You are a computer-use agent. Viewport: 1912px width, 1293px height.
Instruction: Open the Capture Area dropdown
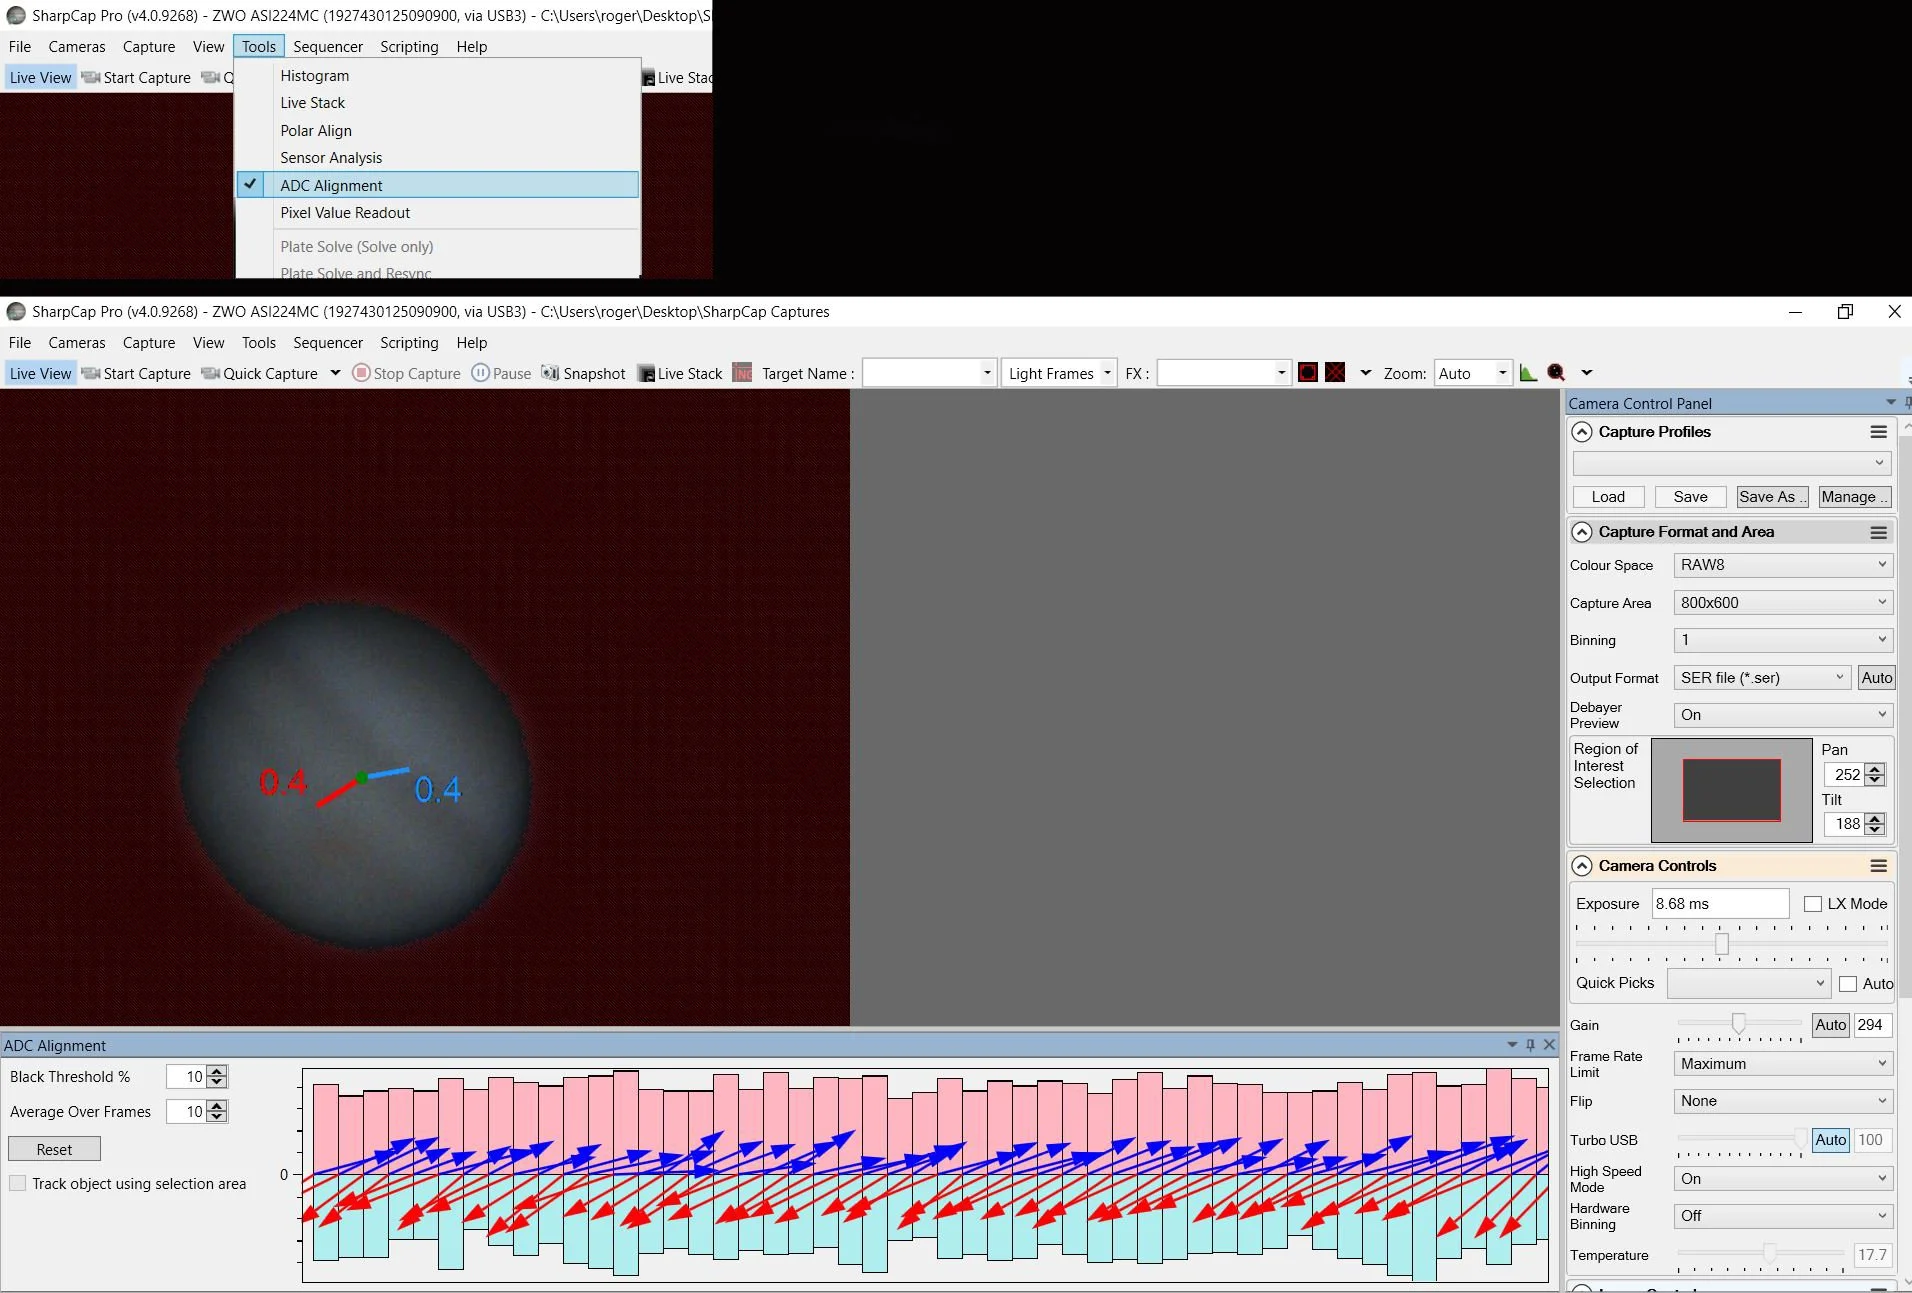tap(1781, 602)
